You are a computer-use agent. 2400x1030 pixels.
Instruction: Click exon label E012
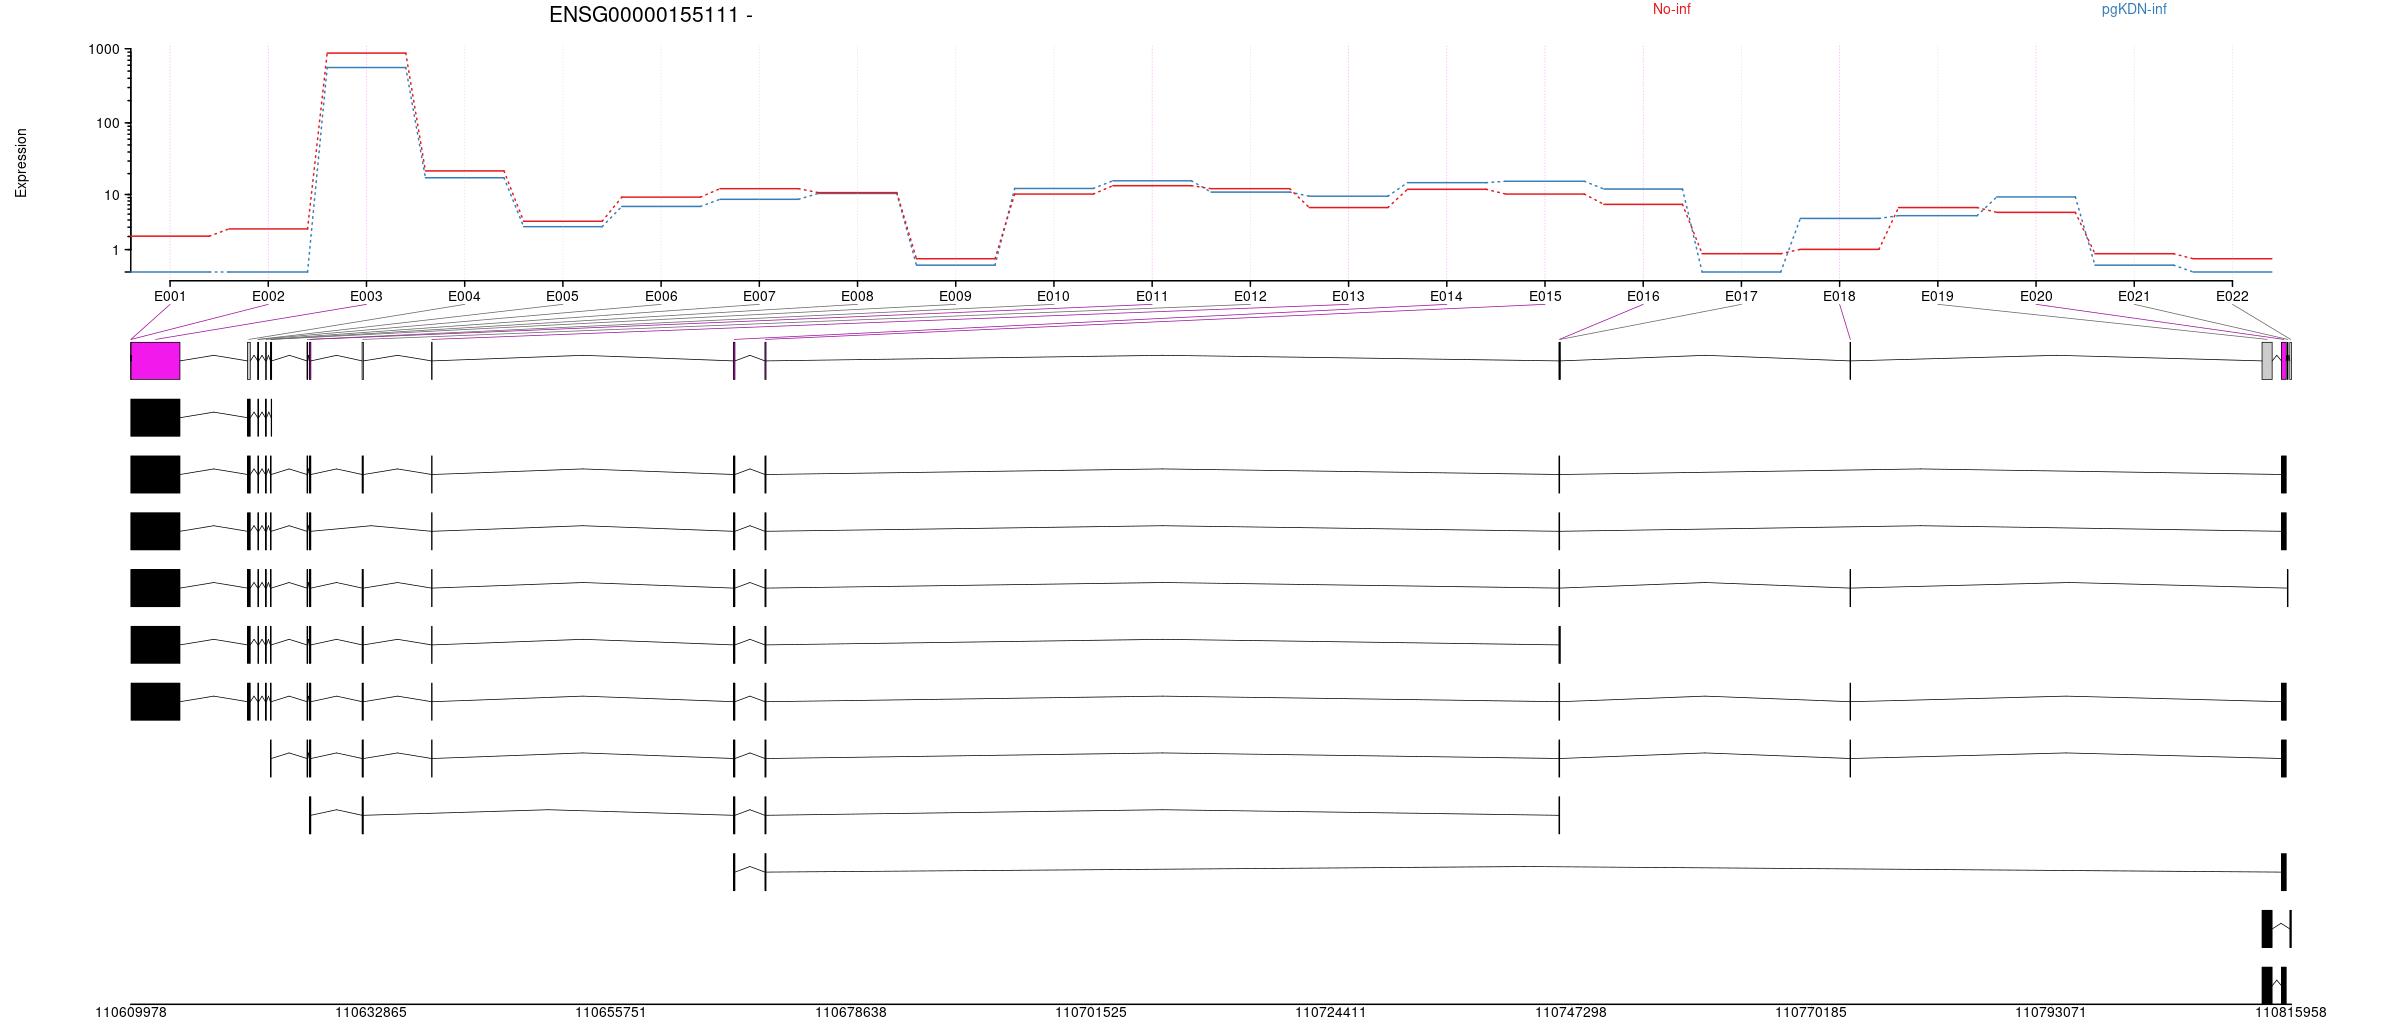point(1250,296)
